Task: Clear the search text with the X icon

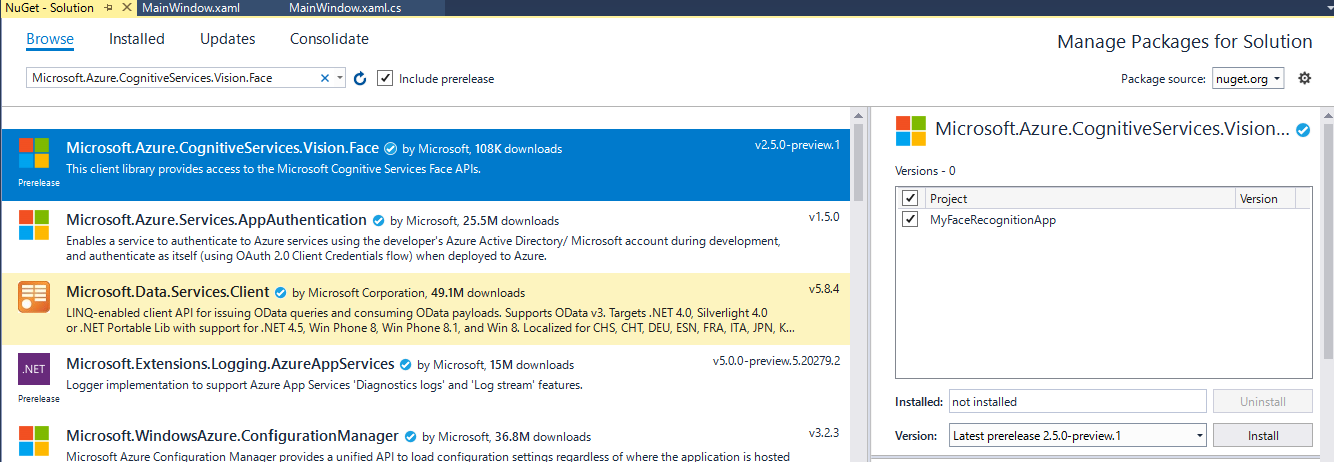Action: click(325, 78)
